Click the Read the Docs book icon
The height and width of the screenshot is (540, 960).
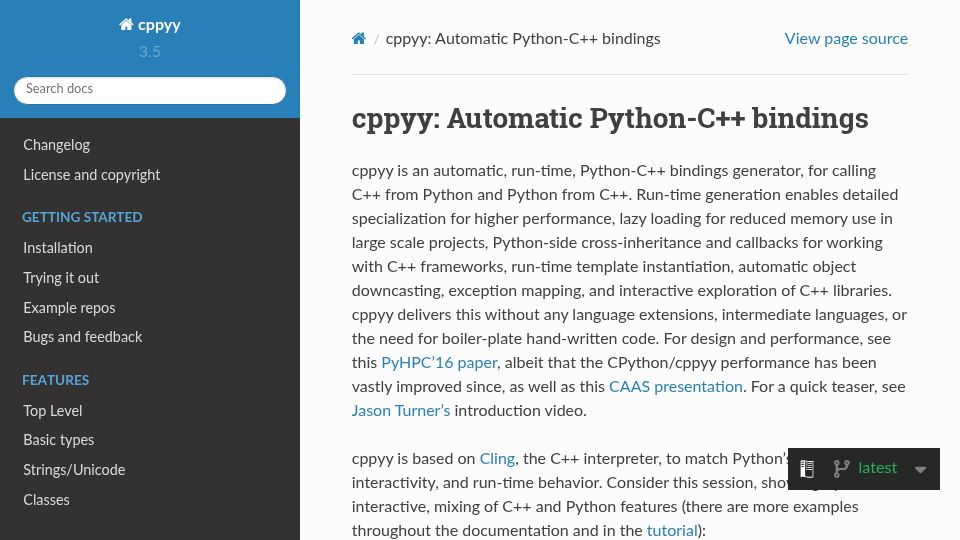[x=807, y=469]
